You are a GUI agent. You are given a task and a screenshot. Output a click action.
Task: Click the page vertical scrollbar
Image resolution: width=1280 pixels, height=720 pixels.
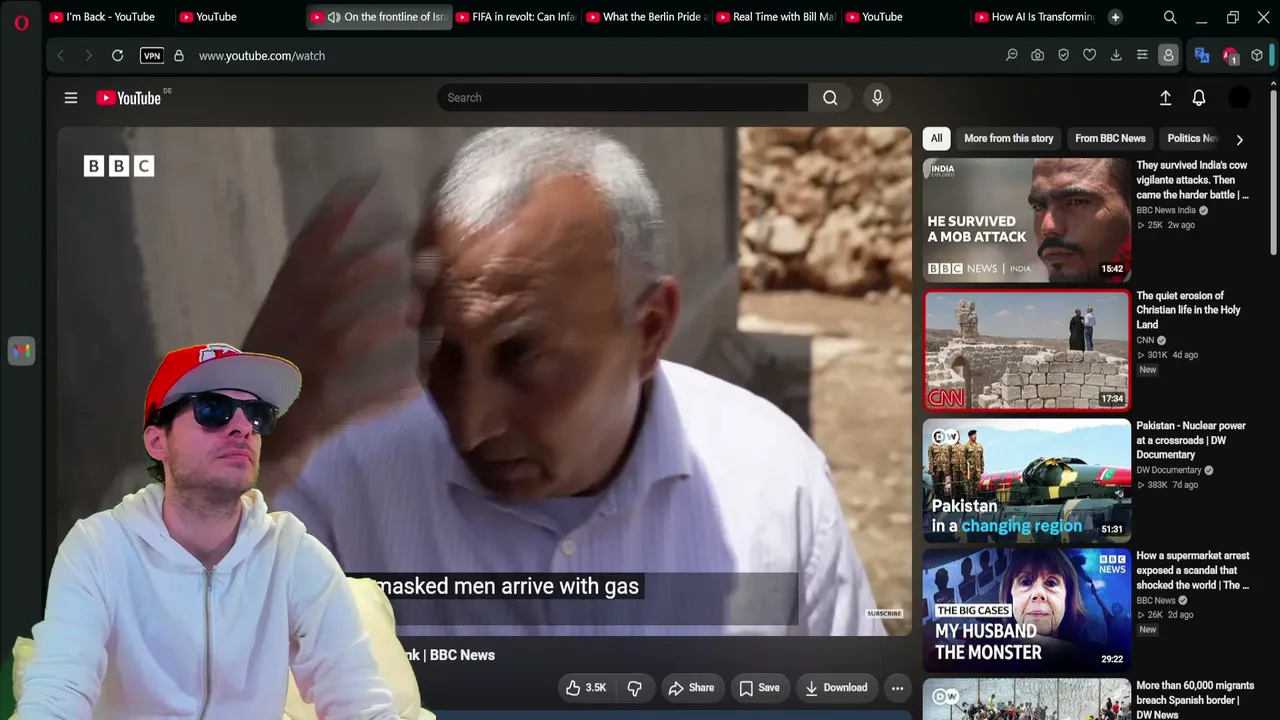click(x=1273, y=170)
